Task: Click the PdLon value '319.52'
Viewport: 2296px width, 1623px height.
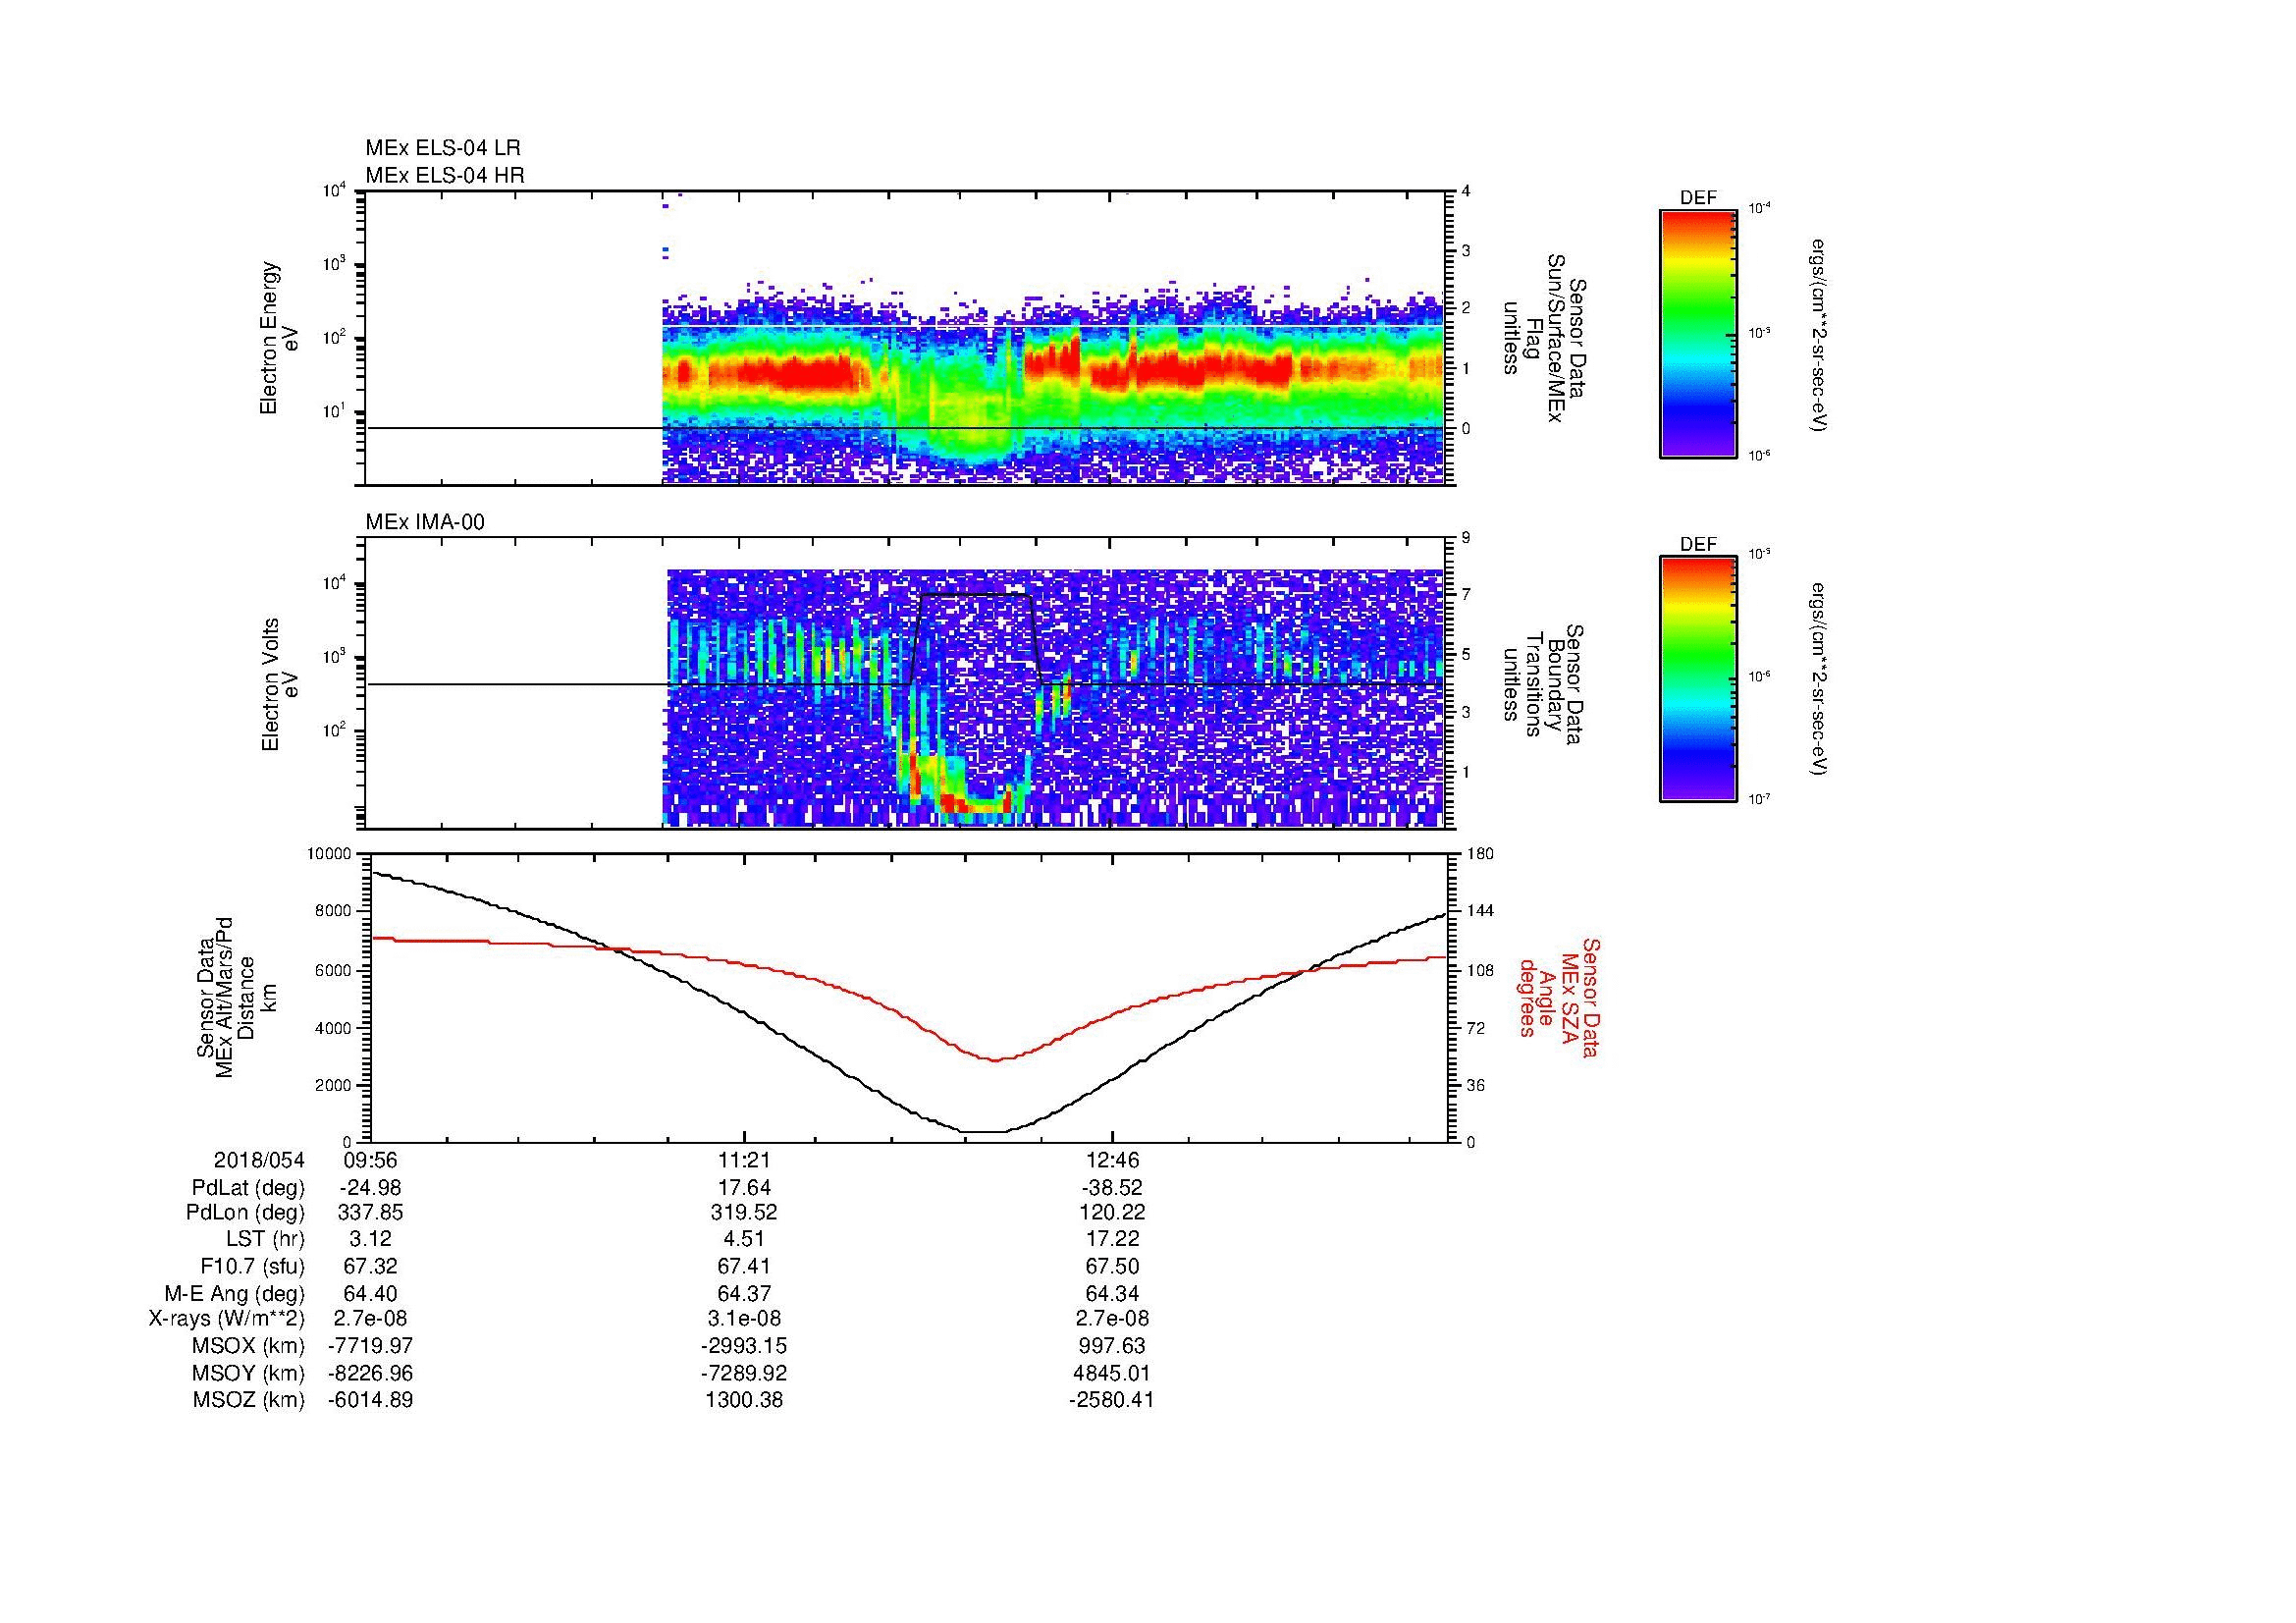Action: (743, 1213)
